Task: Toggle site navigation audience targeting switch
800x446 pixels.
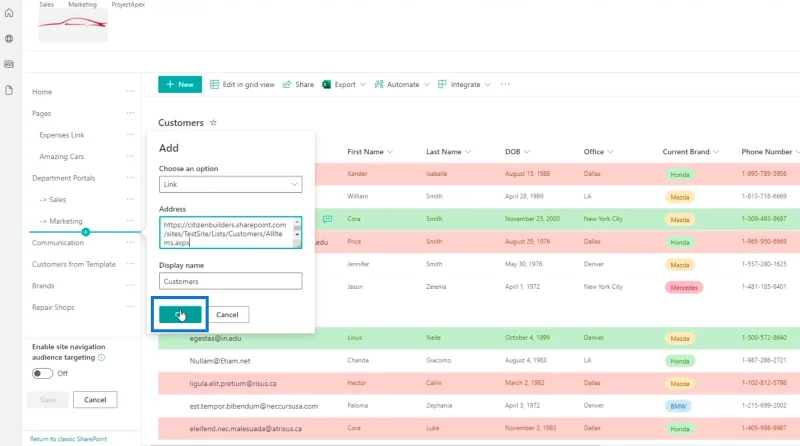Action: (x=42, y=374)
